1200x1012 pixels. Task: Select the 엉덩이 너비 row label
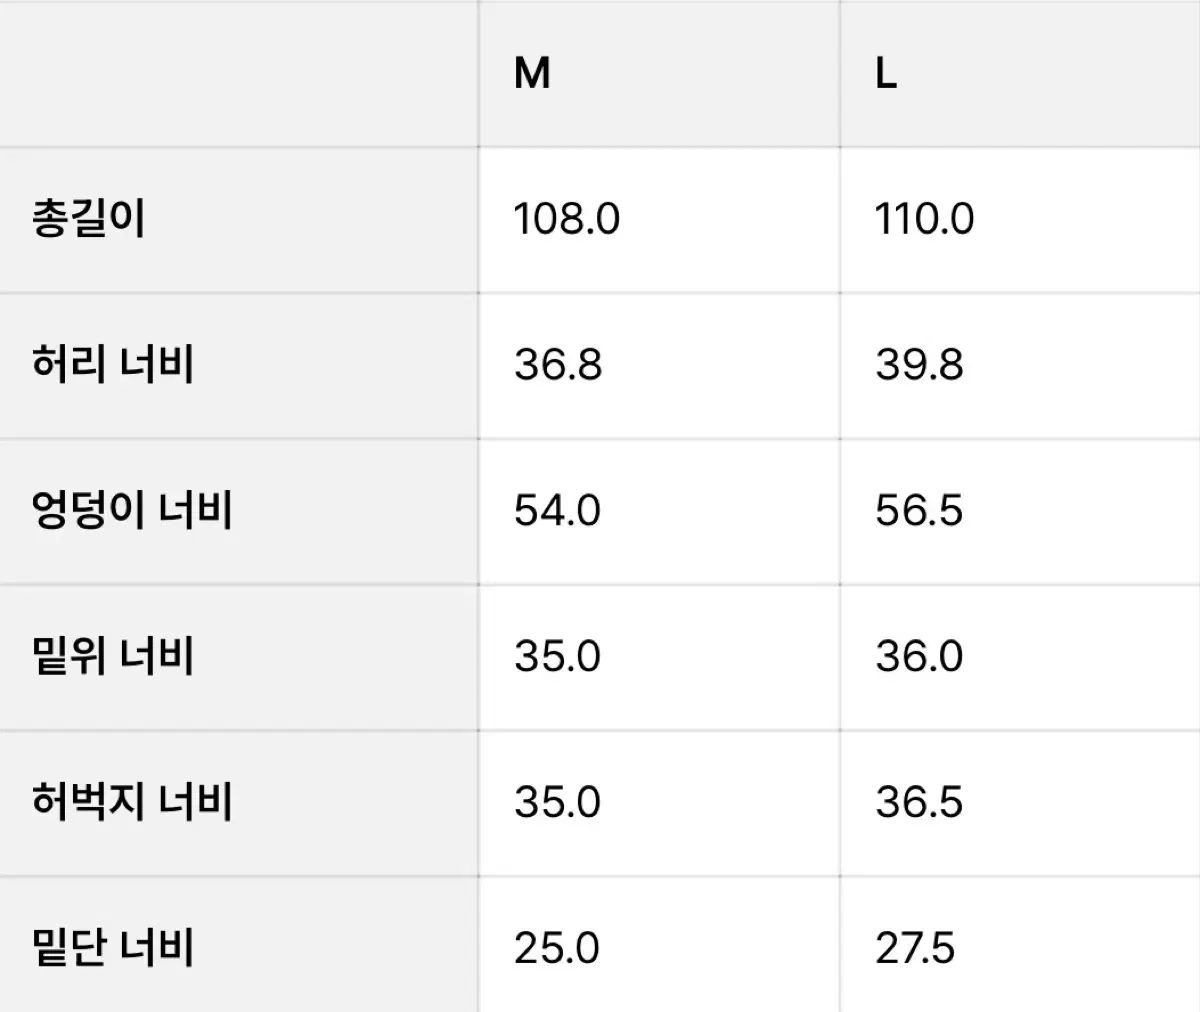point(132,510)
